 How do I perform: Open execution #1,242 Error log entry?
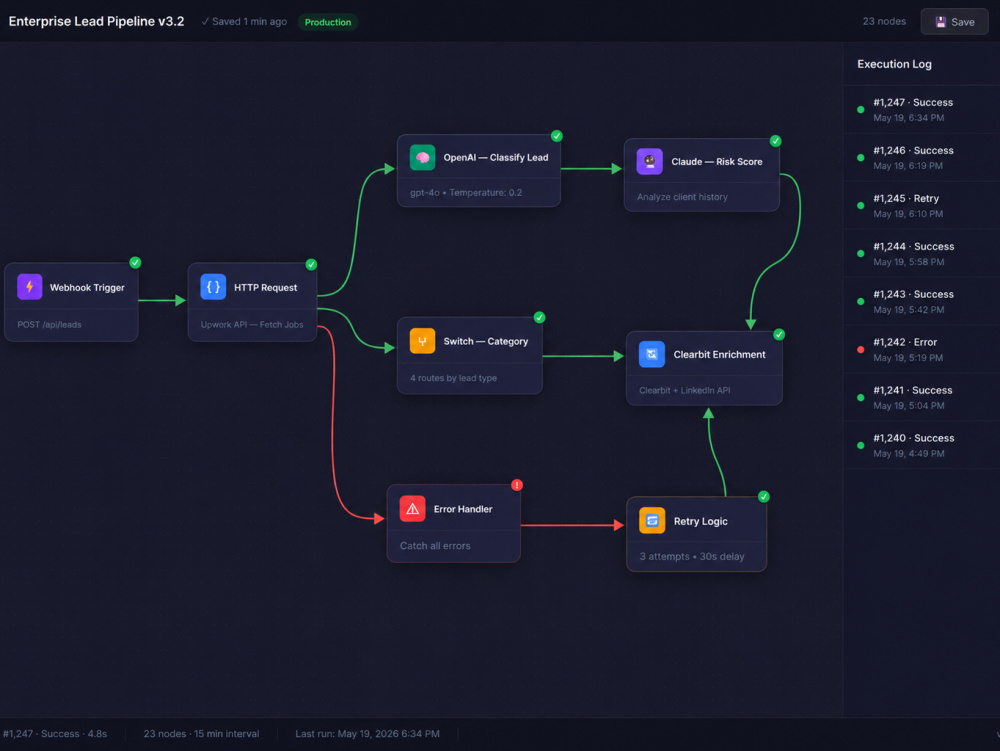tap(922, 349)
